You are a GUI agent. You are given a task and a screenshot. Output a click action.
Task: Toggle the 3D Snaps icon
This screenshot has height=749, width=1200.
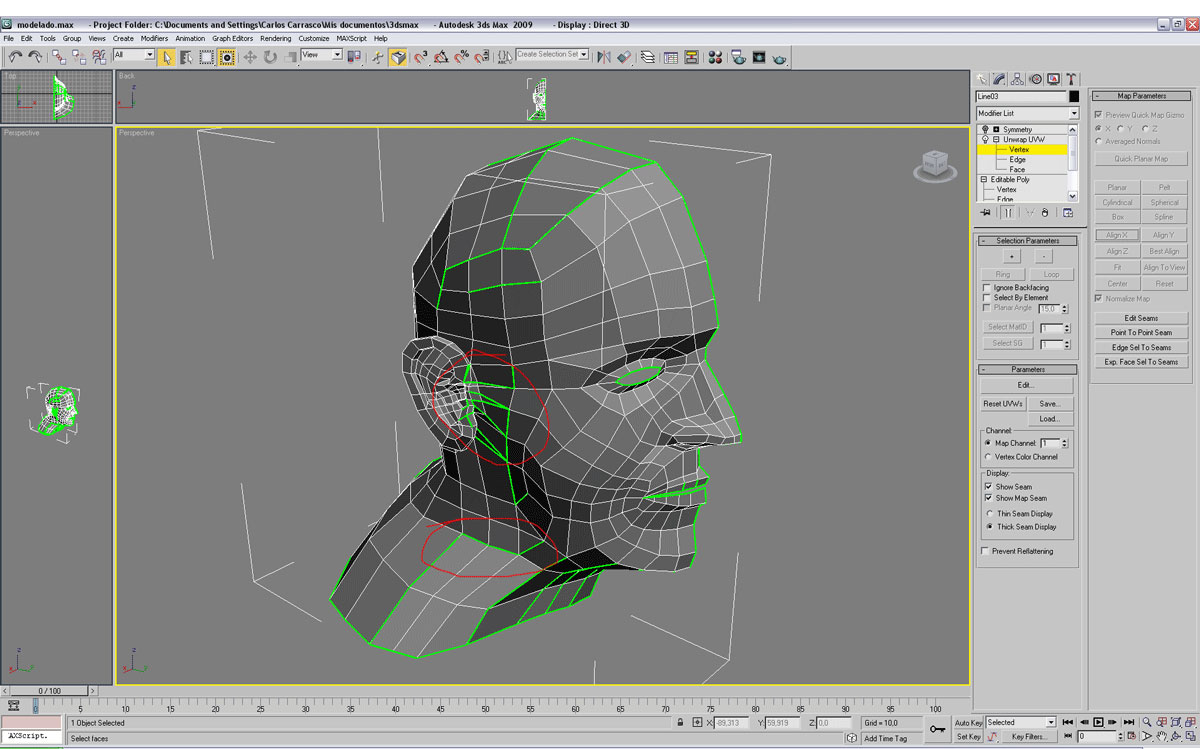[x=421, y=57]
